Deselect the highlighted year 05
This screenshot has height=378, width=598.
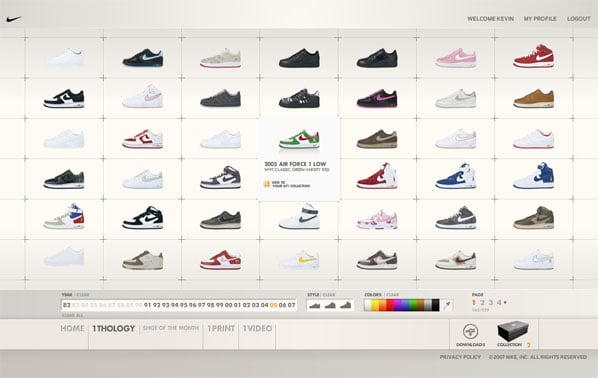(273, 305)
